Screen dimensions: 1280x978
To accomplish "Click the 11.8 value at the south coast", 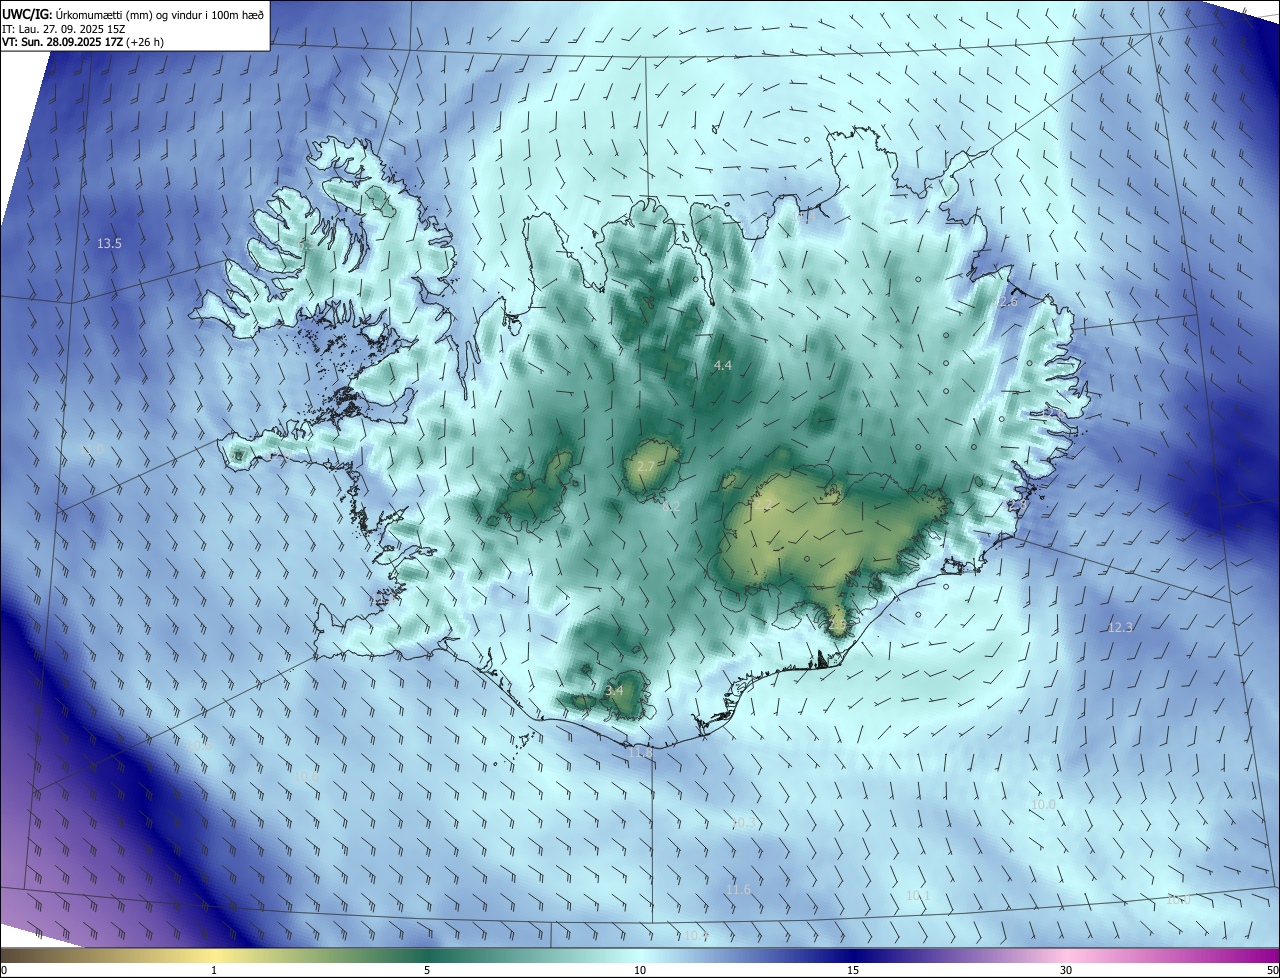I will click(640, 751).
